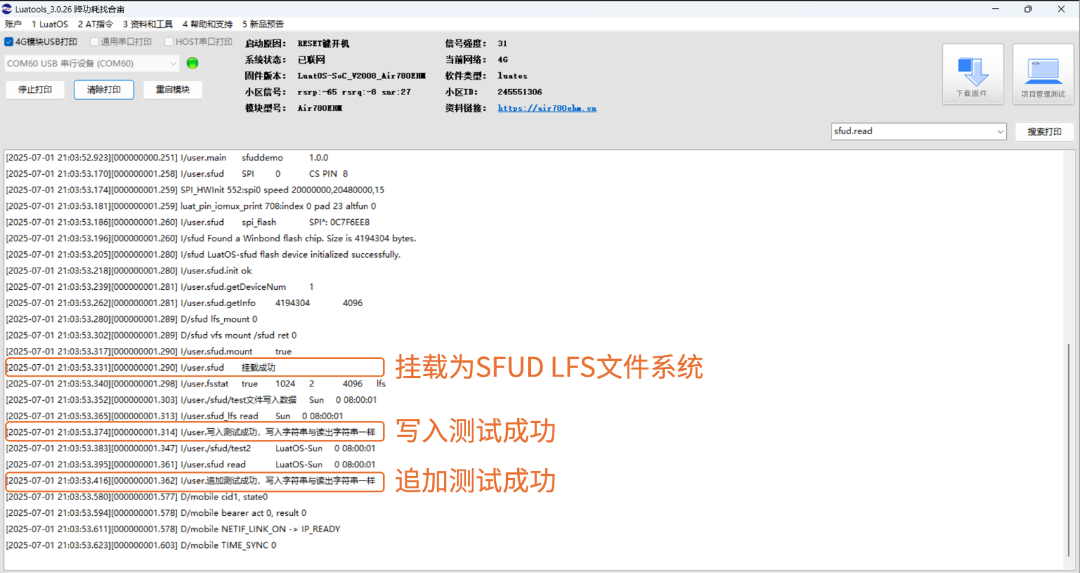Click the 搜索打印 button
The height and width of the screenshot is (573, 1080).
coord(1044,132)
